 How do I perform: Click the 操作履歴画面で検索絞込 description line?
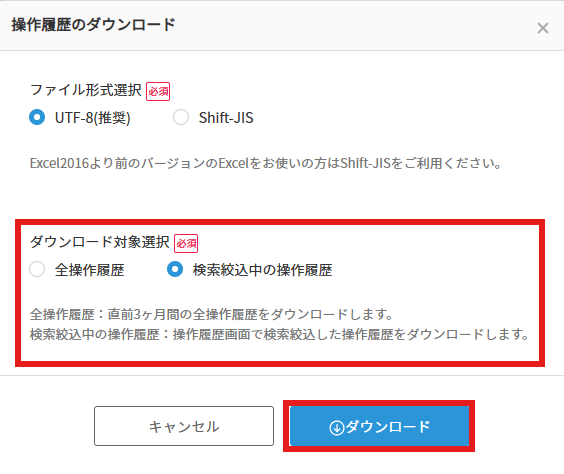(x=279, y=334)
